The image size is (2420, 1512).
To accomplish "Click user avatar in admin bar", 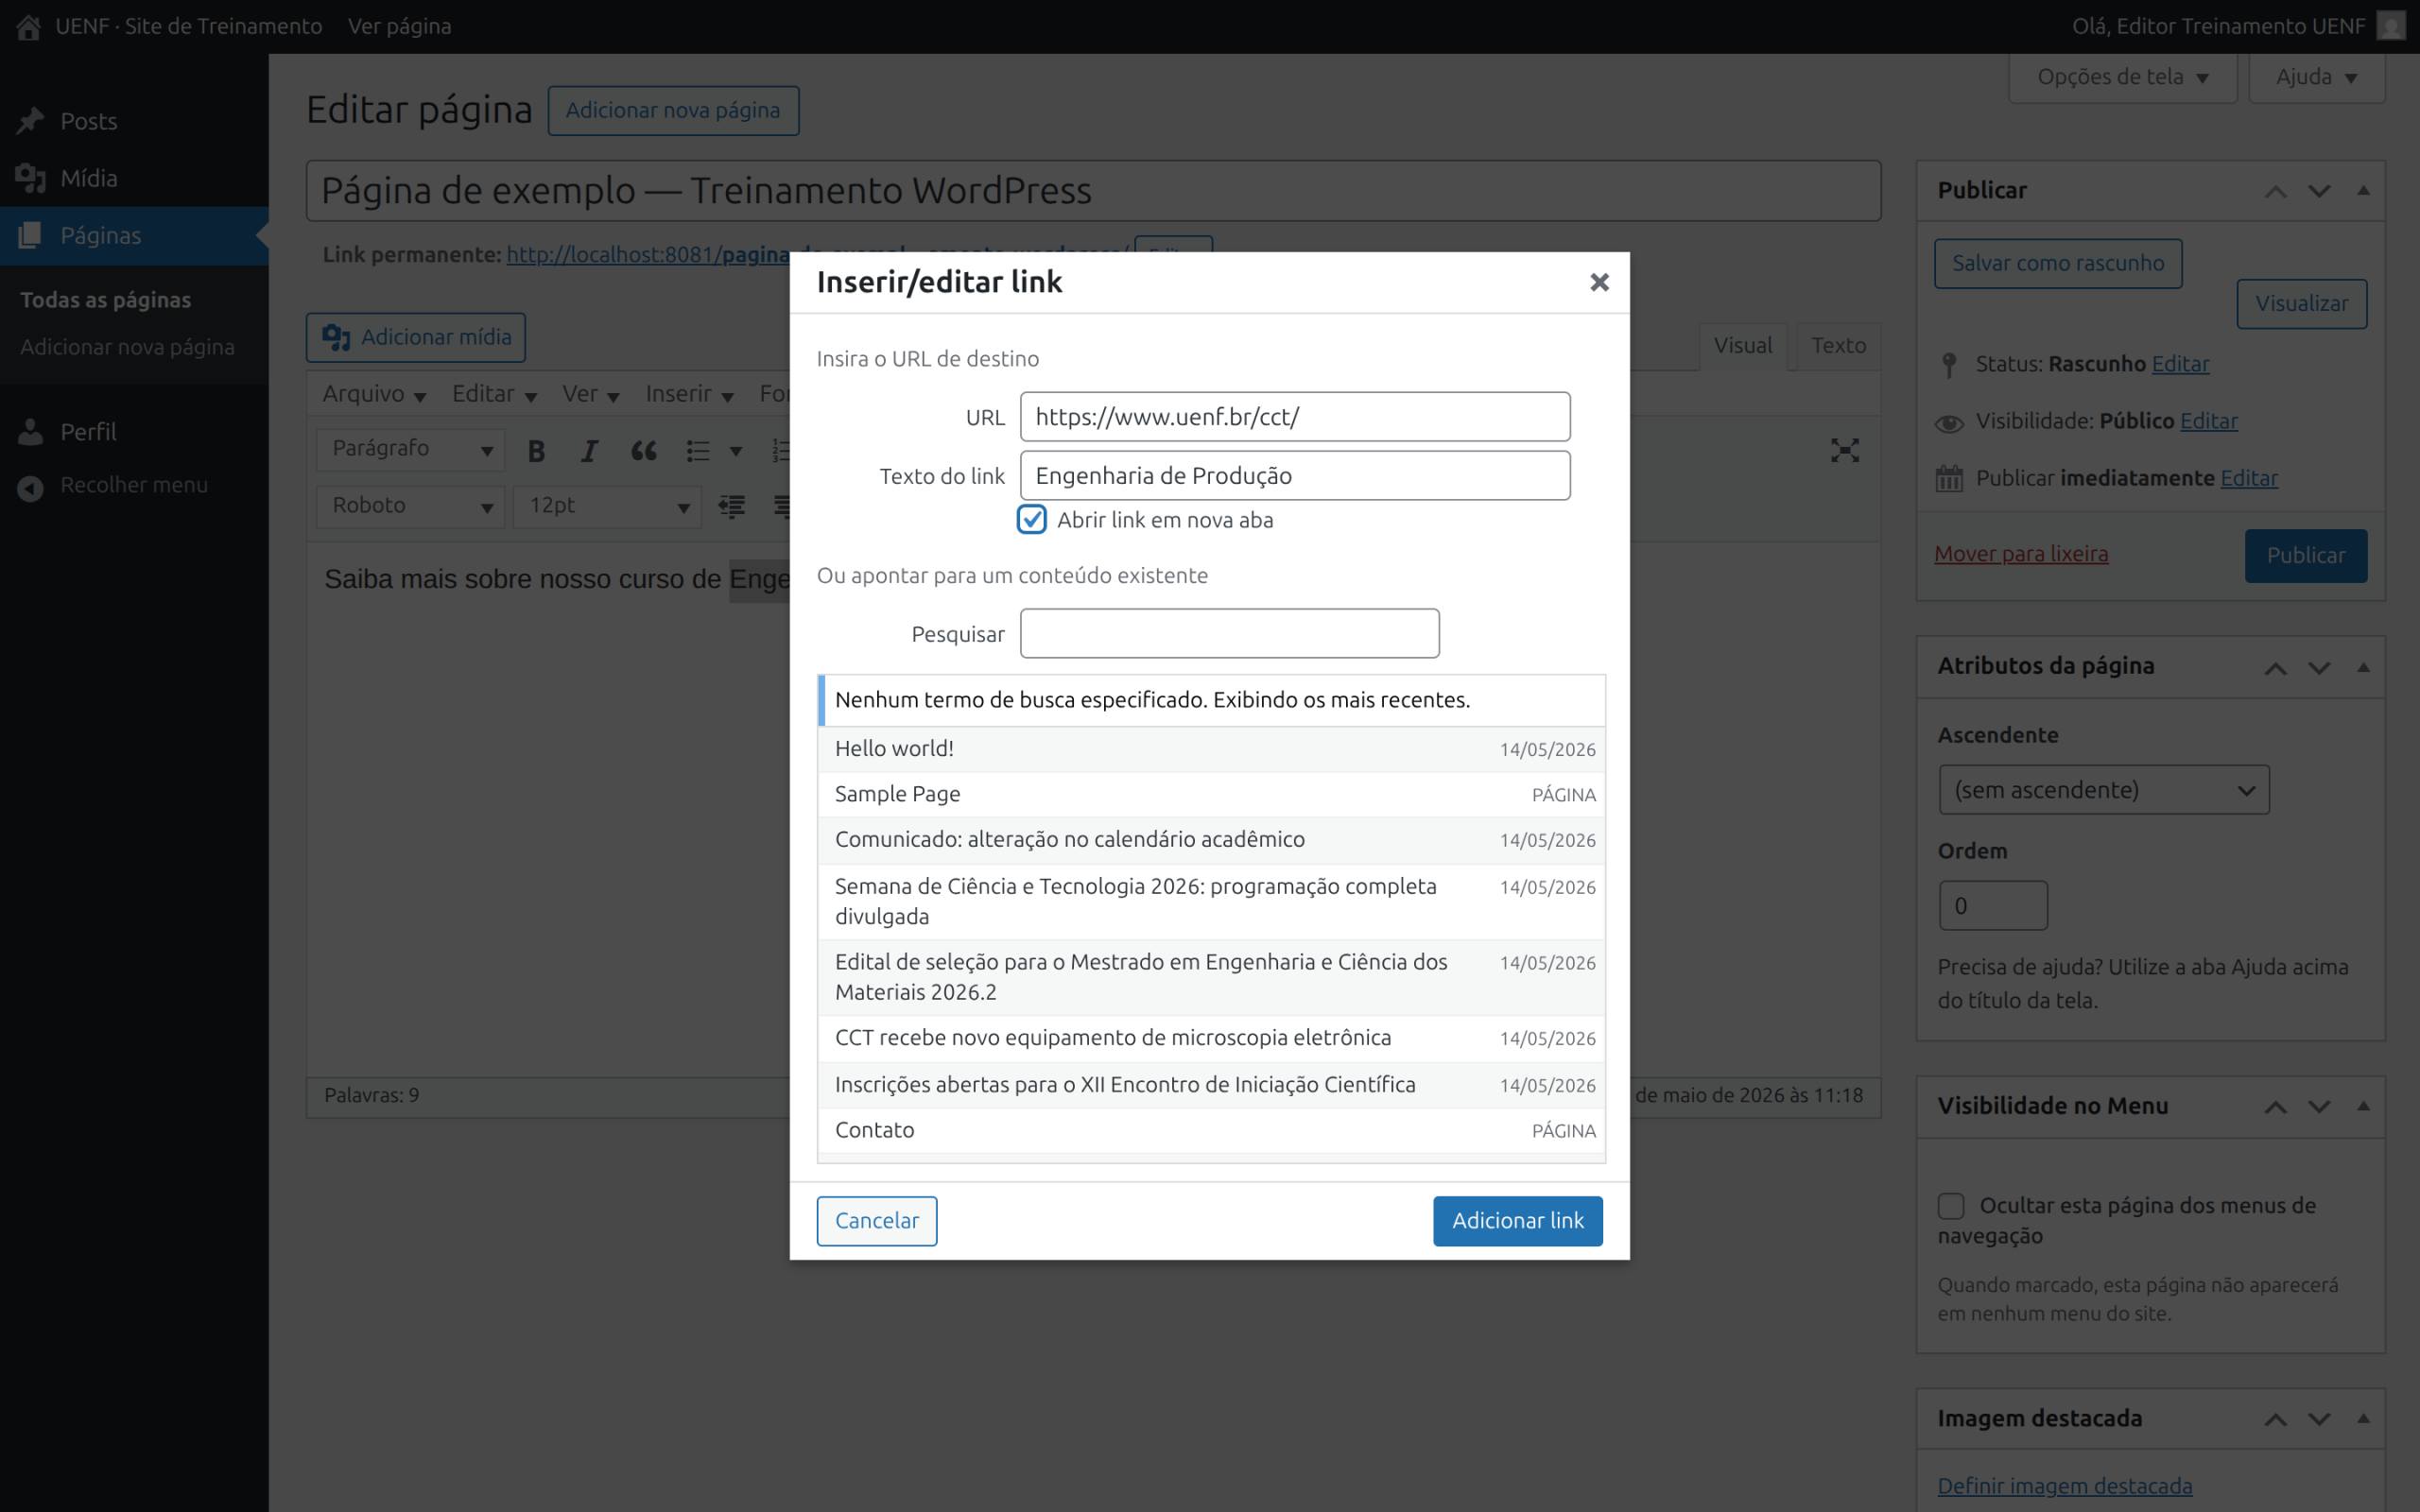I will (2389, 26).
